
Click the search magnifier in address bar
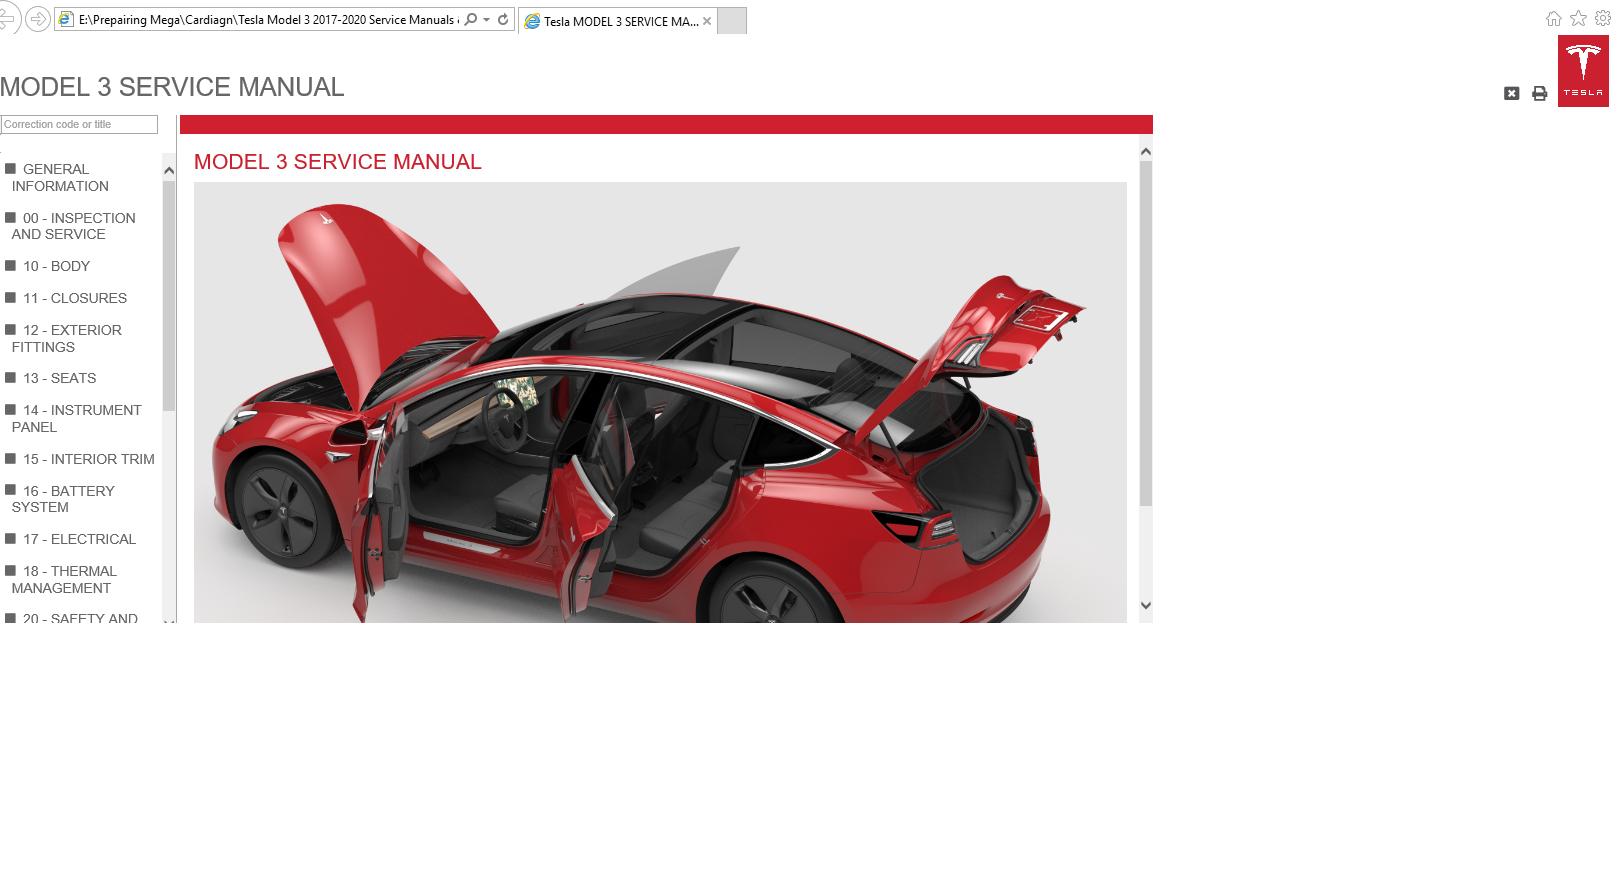tap(470, 20)
